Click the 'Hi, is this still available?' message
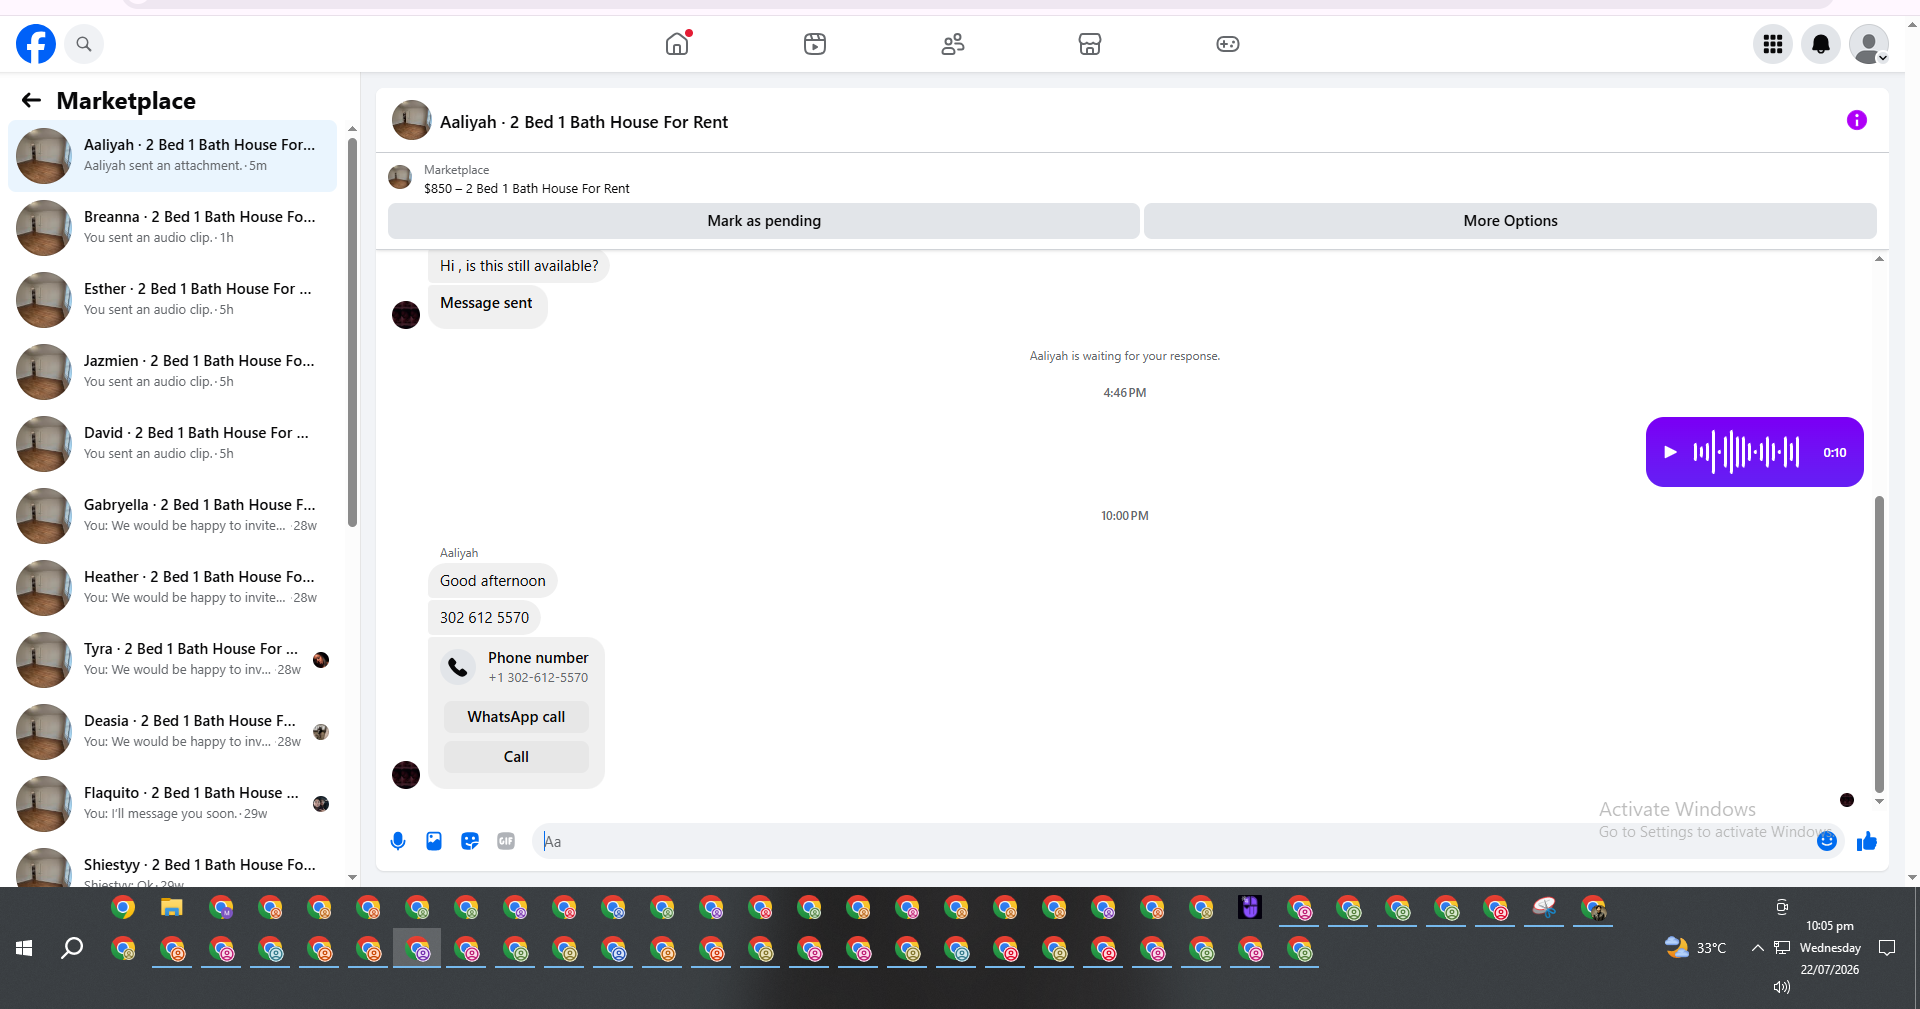The height and width of the screenshot is (1009, 1920). [519, 266]
